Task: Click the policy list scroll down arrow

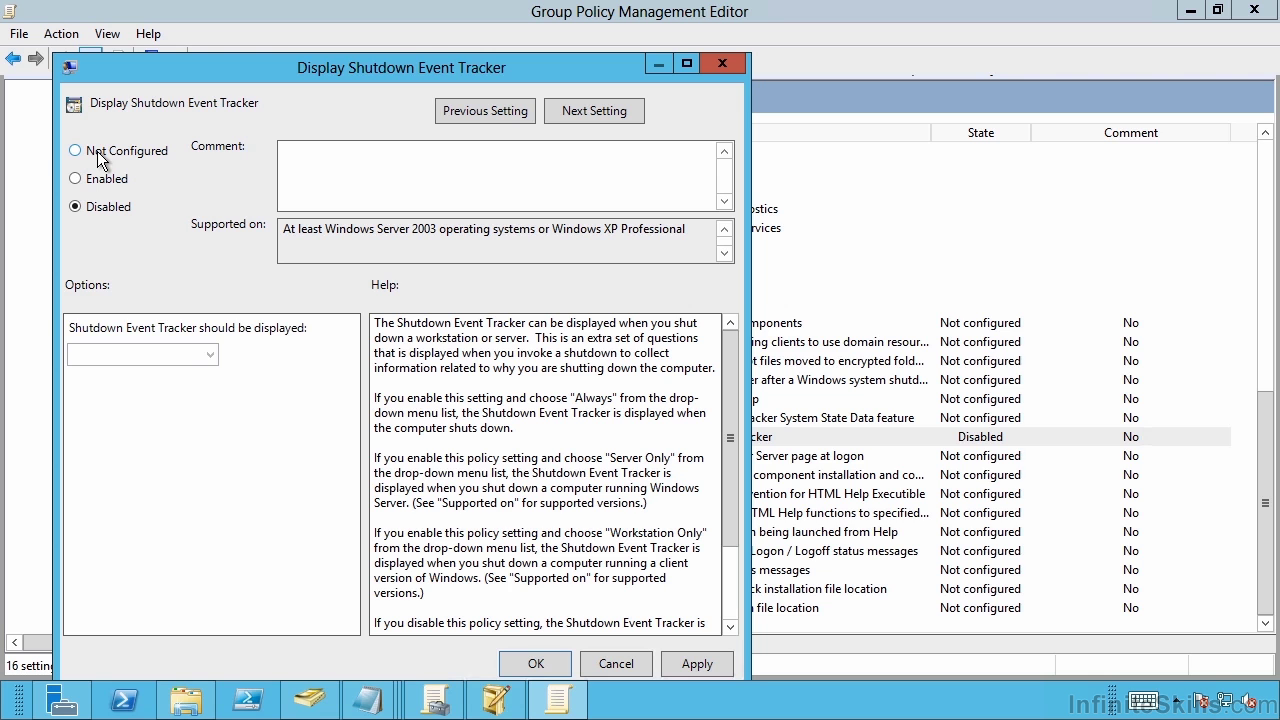Action: tap(1265, 623)
